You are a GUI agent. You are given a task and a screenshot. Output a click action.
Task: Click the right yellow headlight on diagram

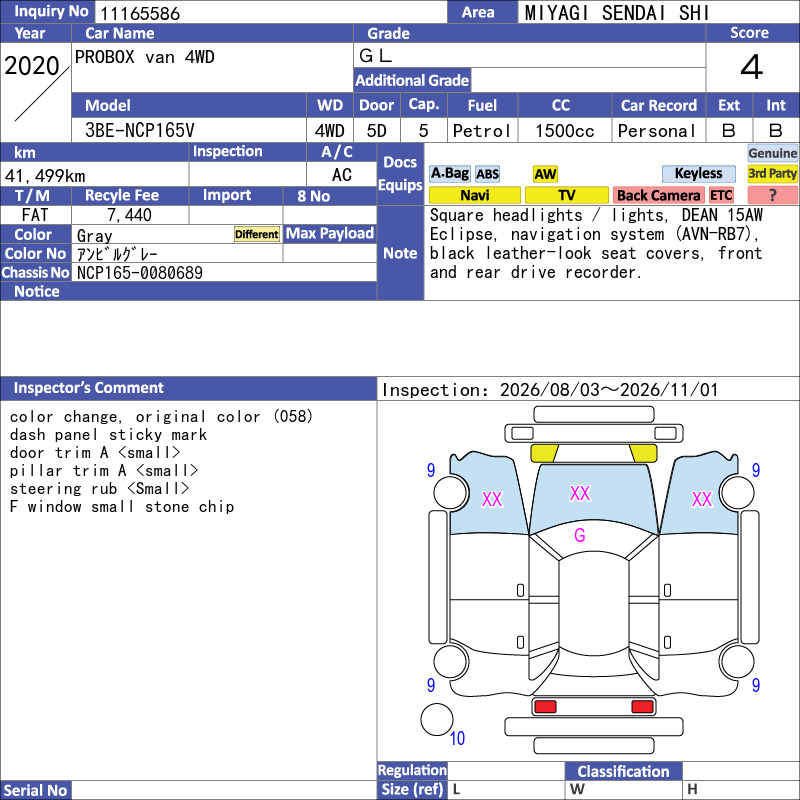[643, 453]
